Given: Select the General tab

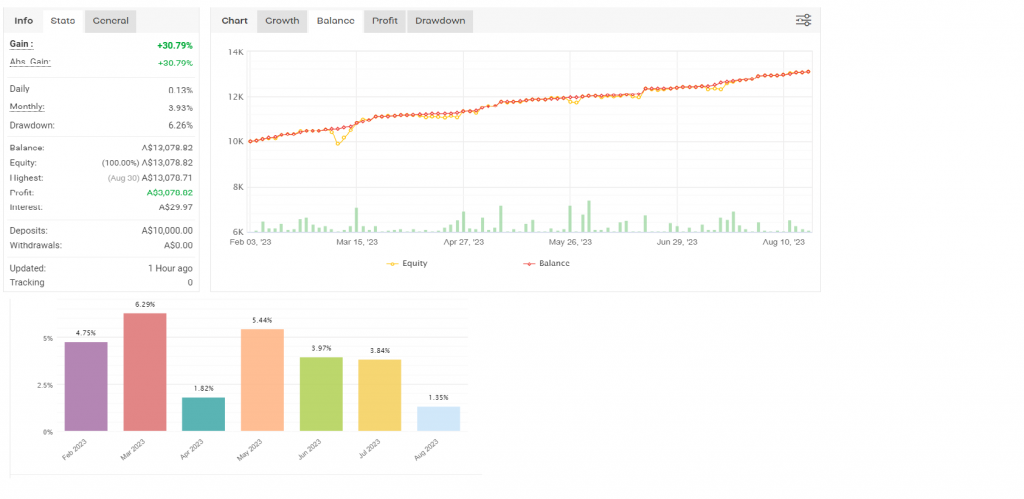Looking at the screenshot, I should tap(109, 21).
